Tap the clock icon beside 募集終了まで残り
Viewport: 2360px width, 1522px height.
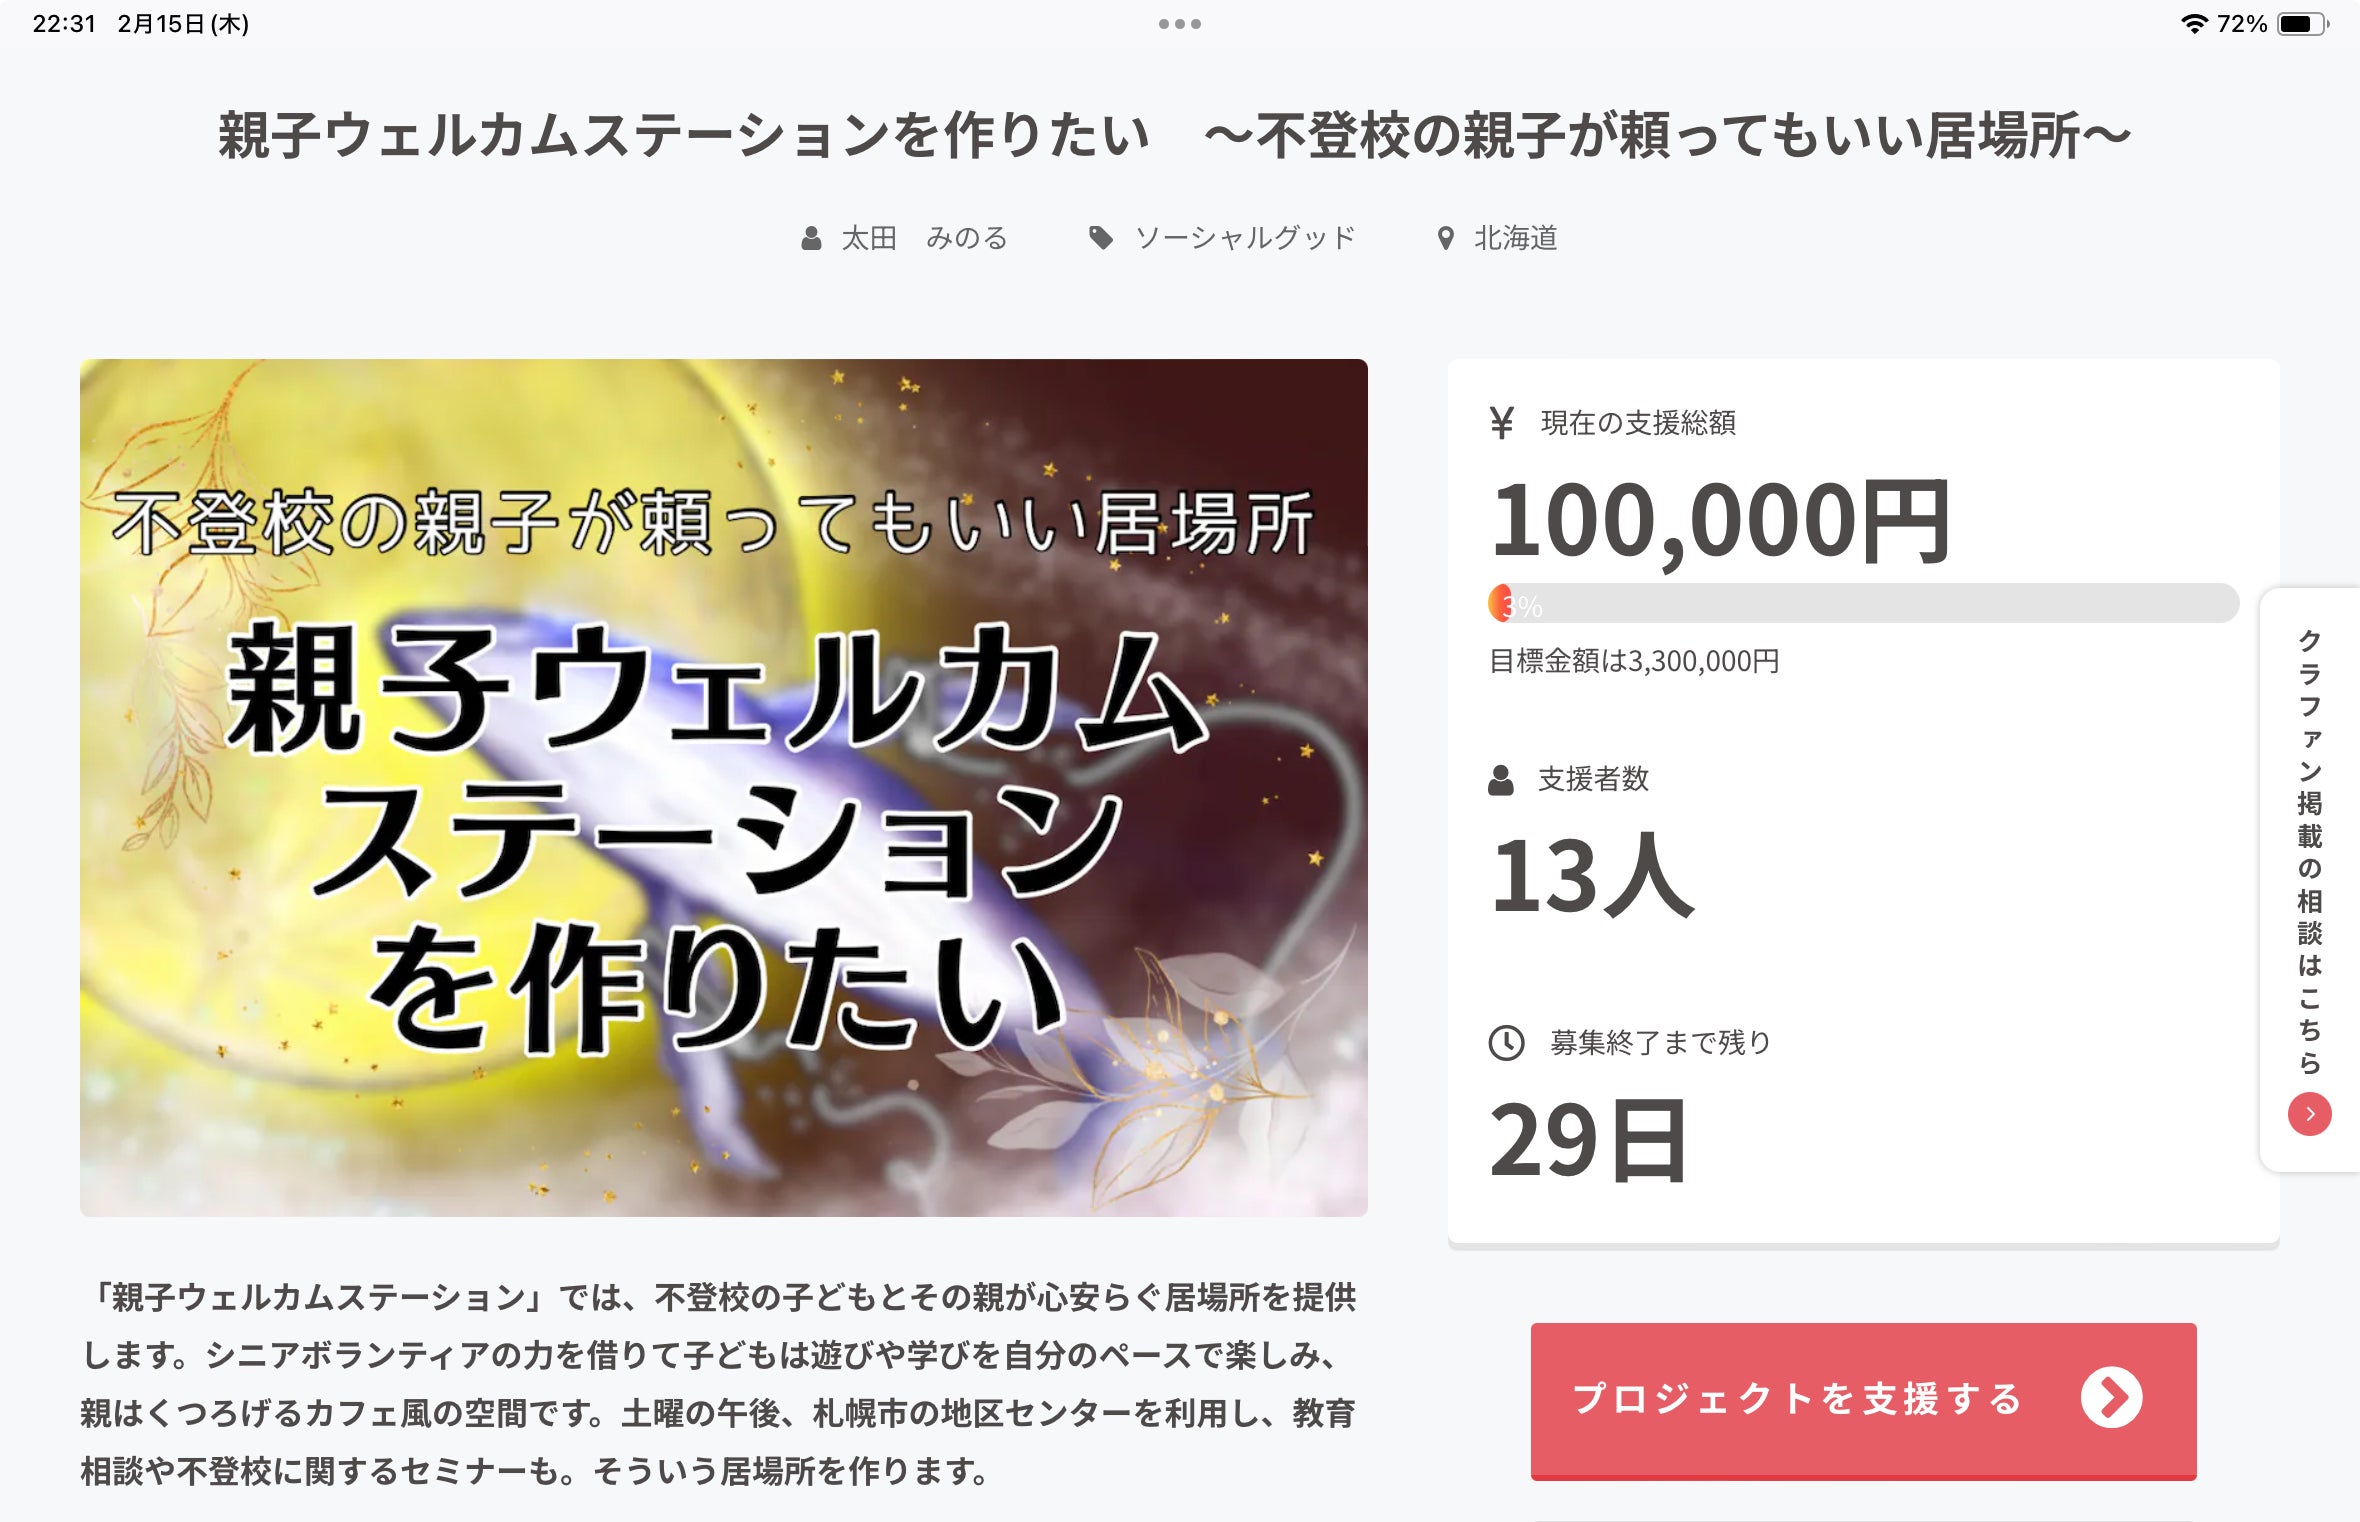pyautogui.click(x=1506, y=1043)
